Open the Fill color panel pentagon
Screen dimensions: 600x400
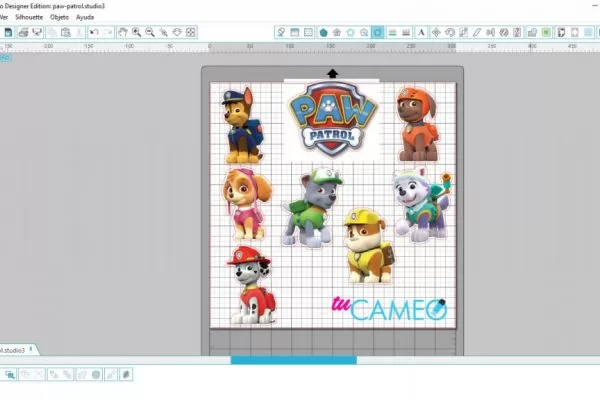pyautogui.click(x=323, y=33)
